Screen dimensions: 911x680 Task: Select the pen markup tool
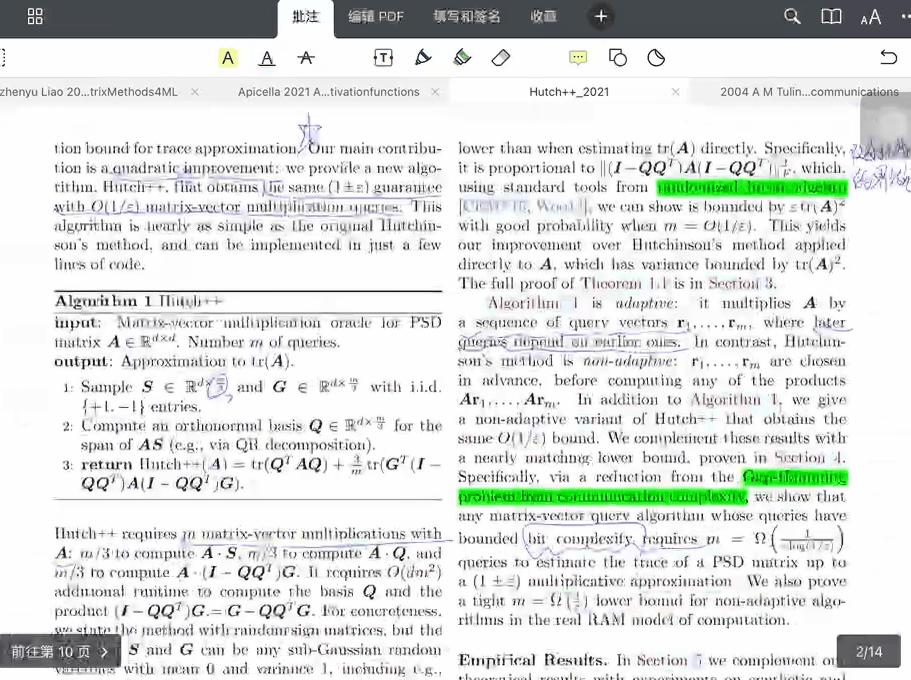tap(422, 58)
